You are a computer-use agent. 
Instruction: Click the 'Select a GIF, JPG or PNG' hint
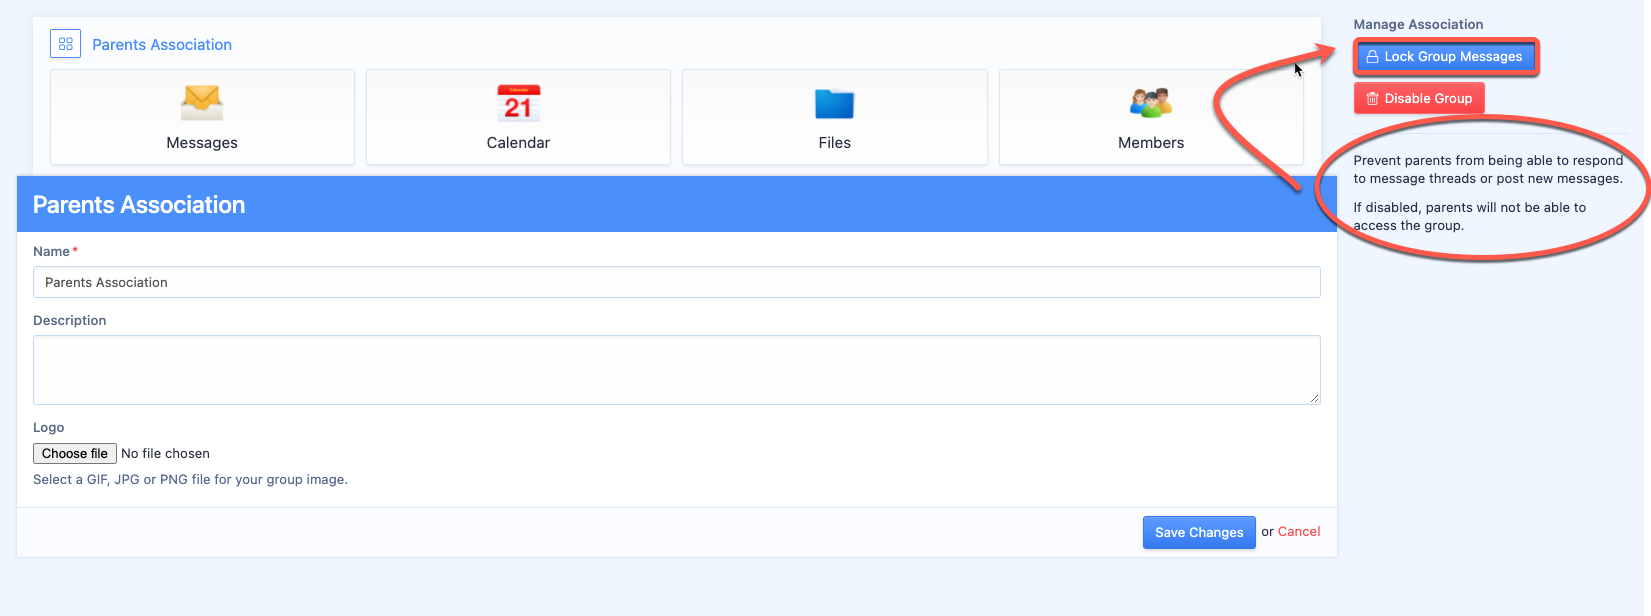(x=190, y=480)
